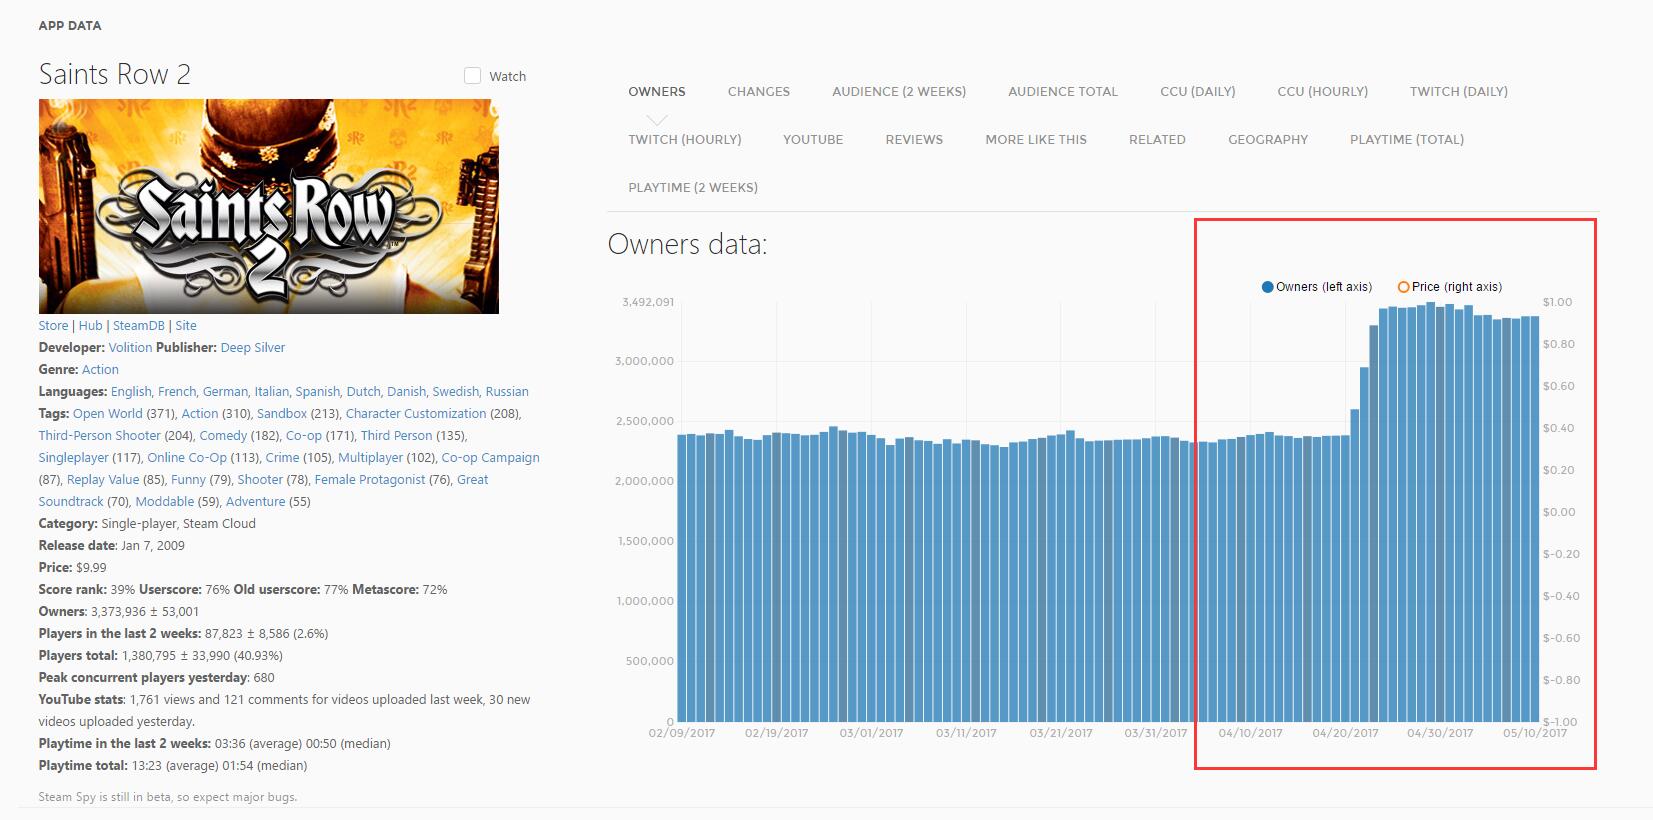Open the Character Customization tag
The width and height of the screenshot is (1653, 820).
[x=416, y=413]
